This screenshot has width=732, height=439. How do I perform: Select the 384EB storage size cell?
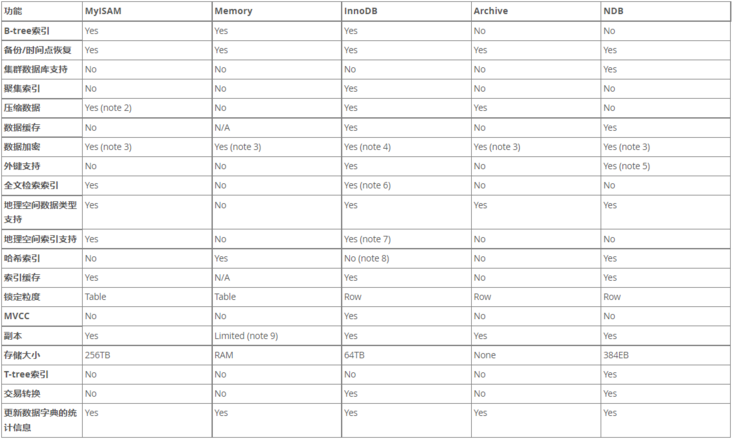click(616, 354)
